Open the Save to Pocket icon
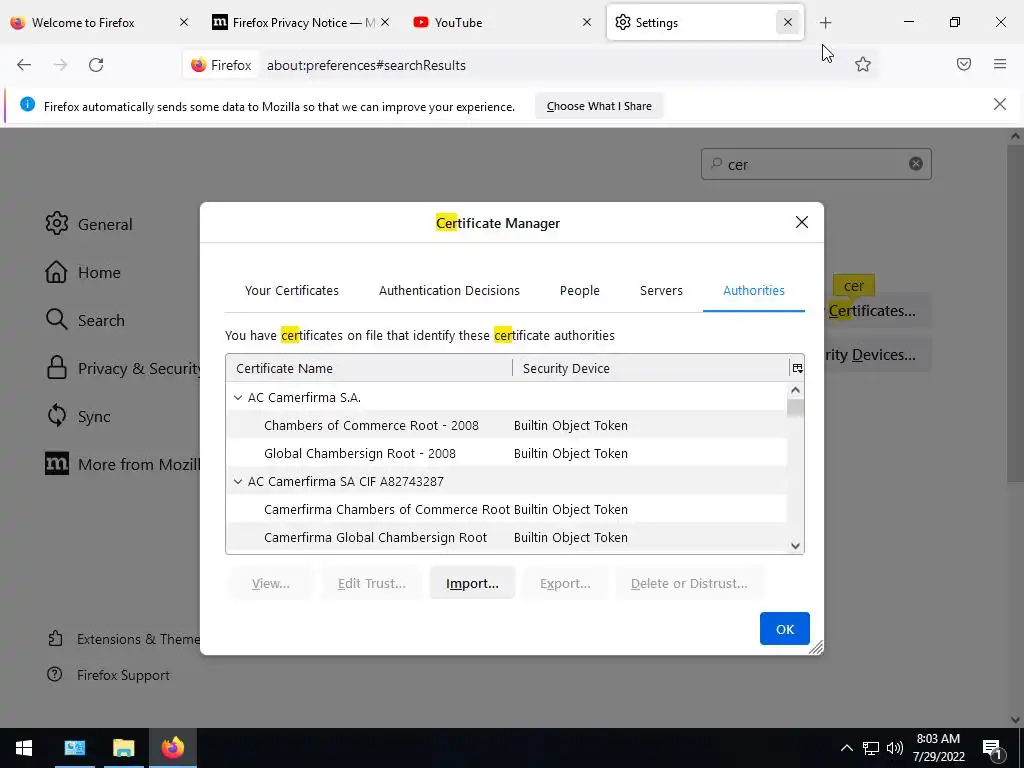Screen dimensions: 1024x768 964,64
